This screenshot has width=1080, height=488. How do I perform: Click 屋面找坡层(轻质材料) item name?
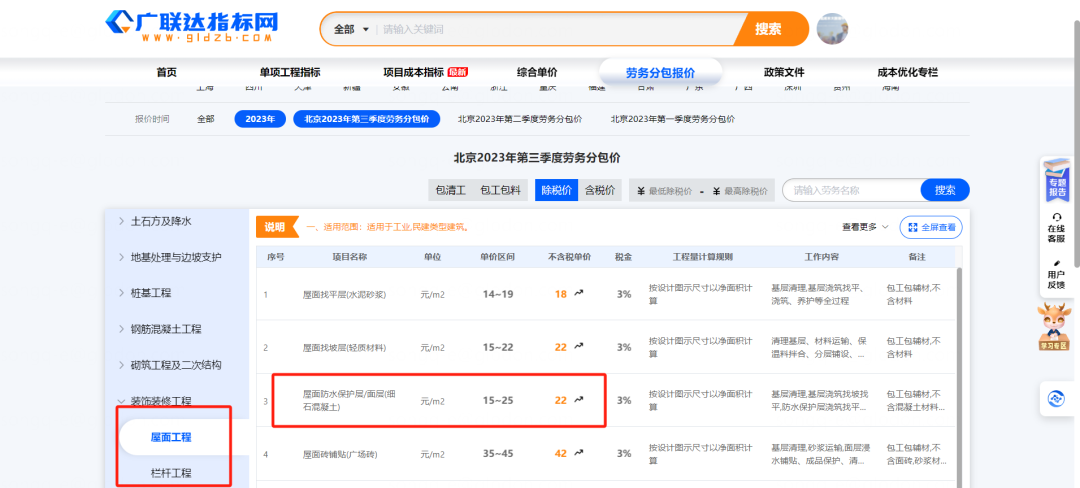pyautogui.click(x=344, y=348)
